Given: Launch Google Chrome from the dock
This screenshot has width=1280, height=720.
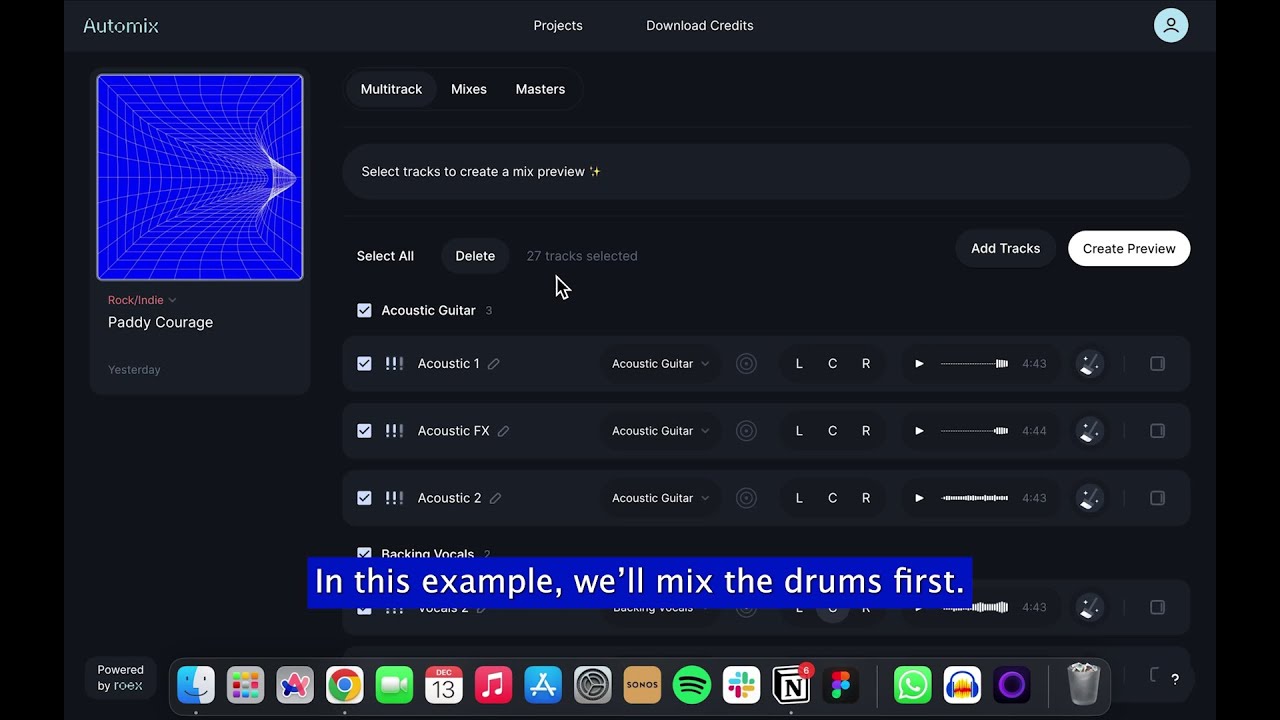Looking at the screenshot, I should (344, 685).
